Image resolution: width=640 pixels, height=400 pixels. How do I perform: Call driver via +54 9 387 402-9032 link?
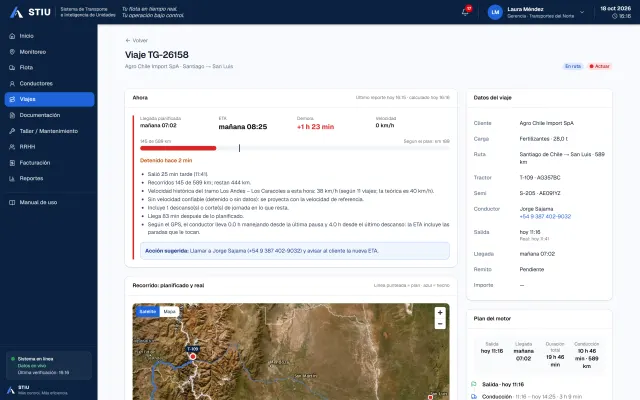tap(545, 216)
